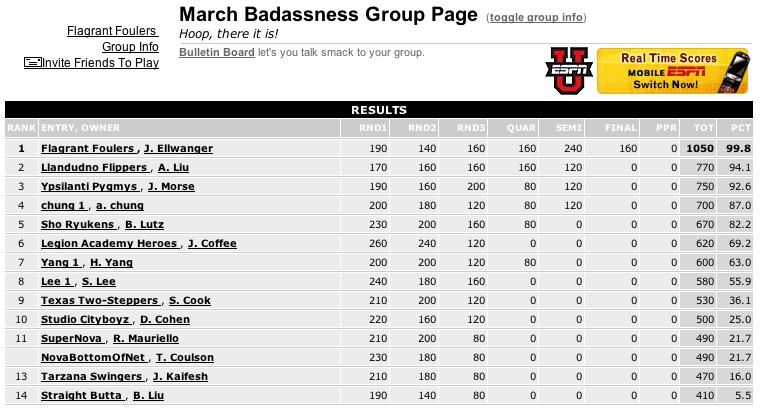This screenshot has width=765, height=416.
Task: Open the Flagrant Foulers sidebar link
Action: [x=113, y=31]
